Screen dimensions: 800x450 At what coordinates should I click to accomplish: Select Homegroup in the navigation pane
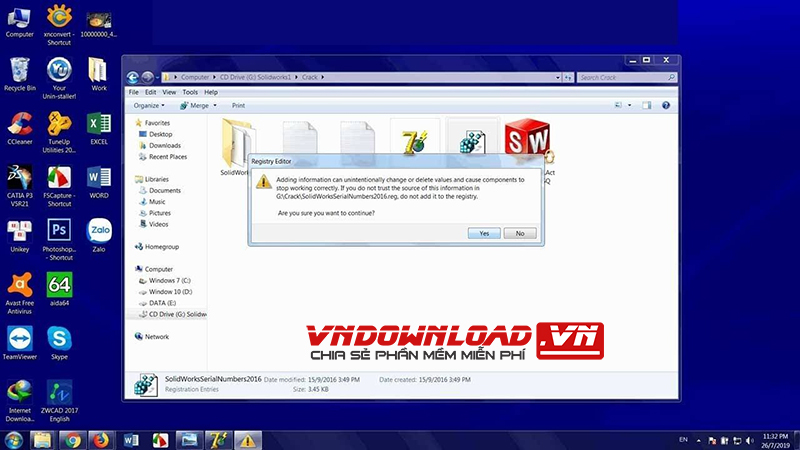[157, 246]
